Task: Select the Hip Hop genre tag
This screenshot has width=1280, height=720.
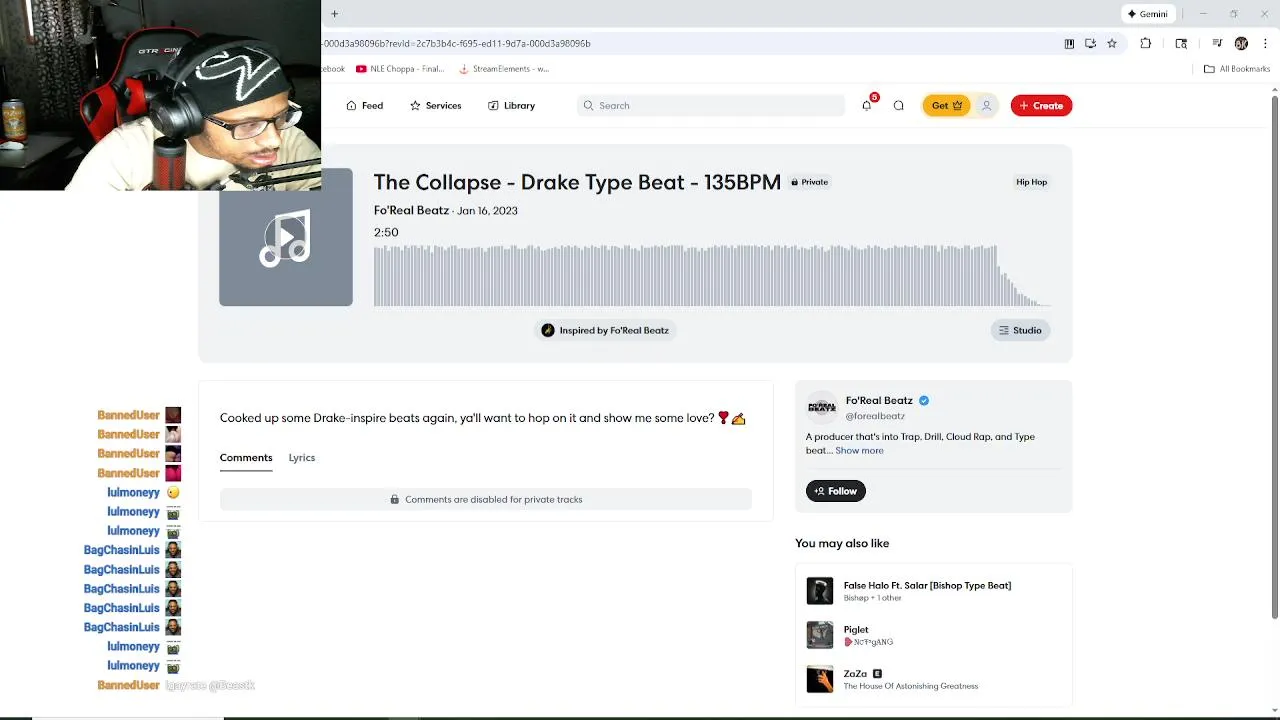Action: [x=1031, y=182]
